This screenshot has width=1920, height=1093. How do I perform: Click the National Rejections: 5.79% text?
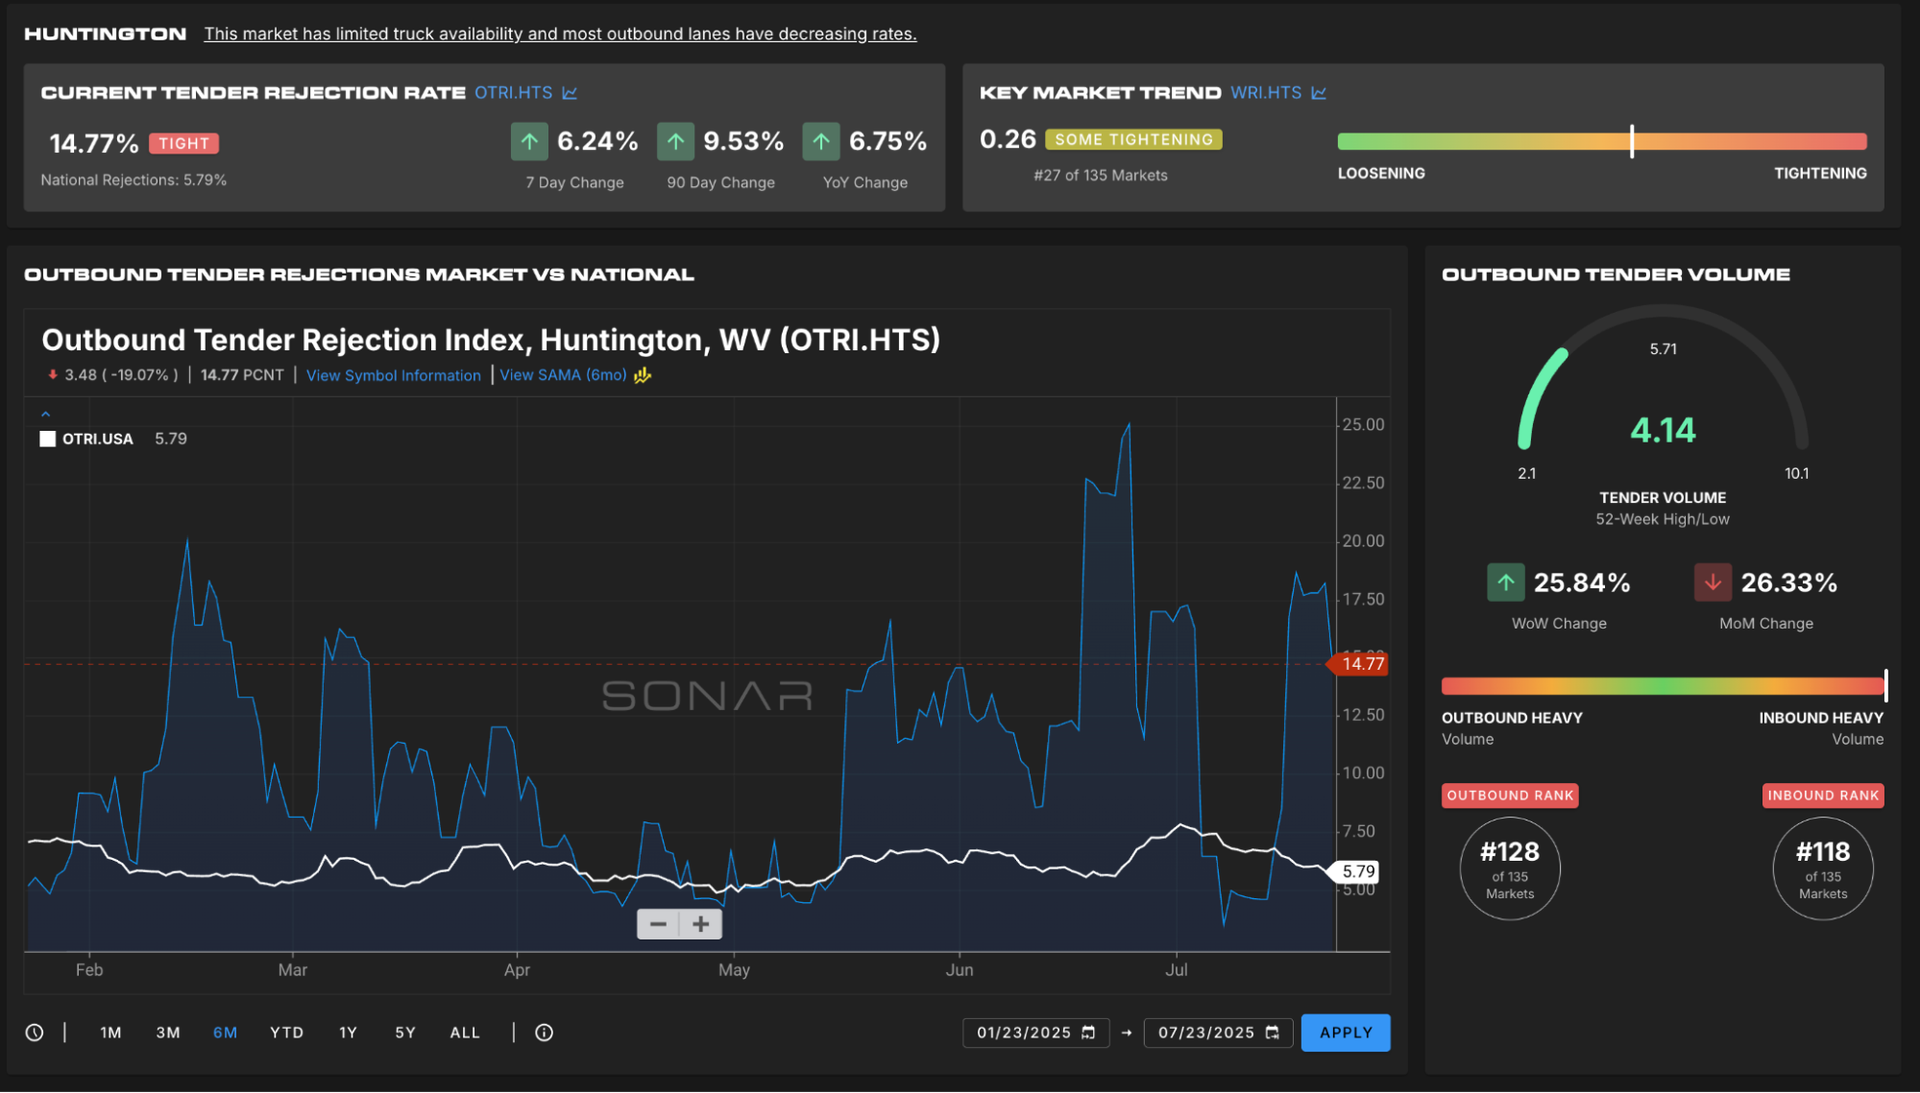133,180
